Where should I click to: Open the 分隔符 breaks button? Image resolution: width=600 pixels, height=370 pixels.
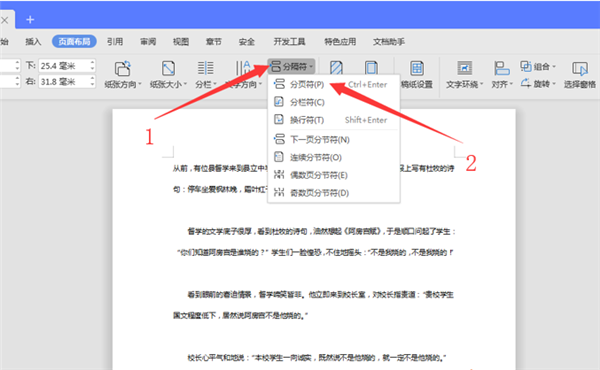click(292, 66)
